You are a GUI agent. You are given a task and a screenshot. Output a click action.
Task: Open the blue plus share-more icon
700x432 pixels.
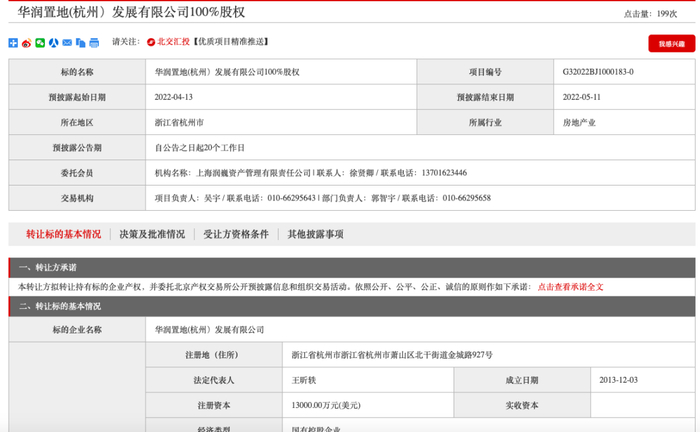[13, 43]
